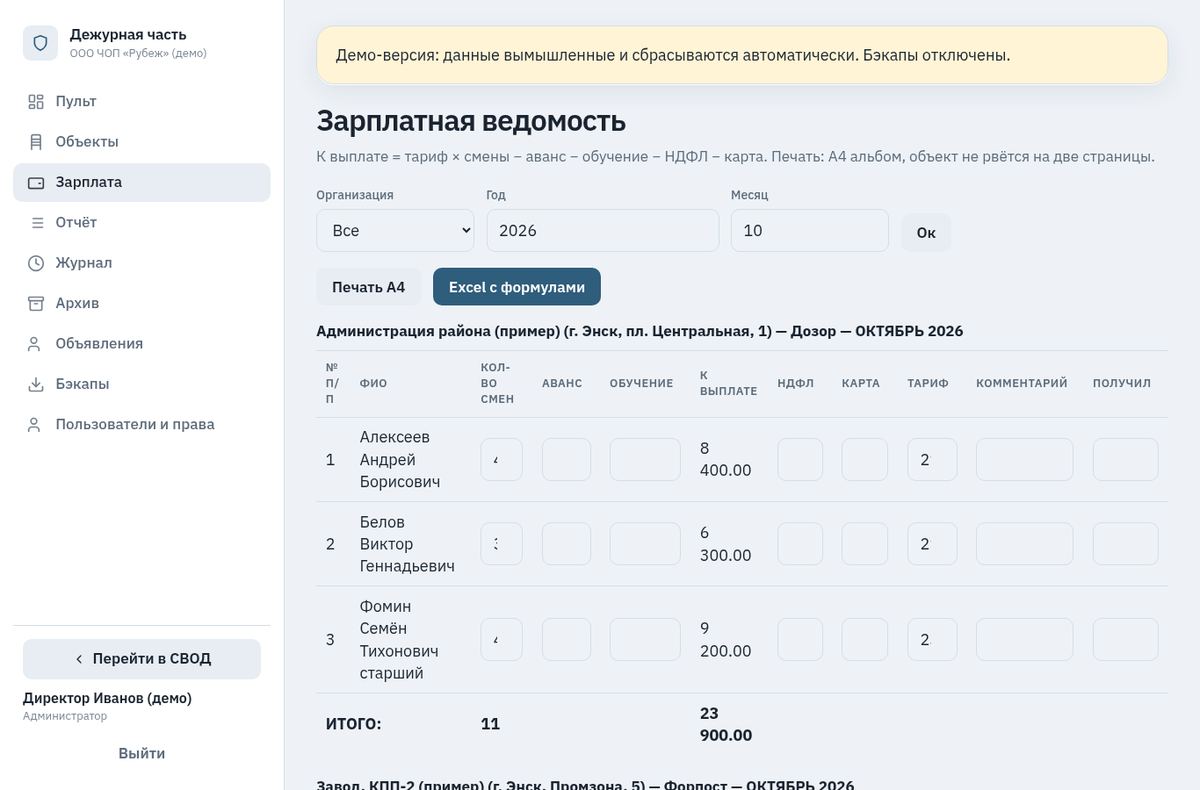Click the Печать А4 button

tap(369, 287)
